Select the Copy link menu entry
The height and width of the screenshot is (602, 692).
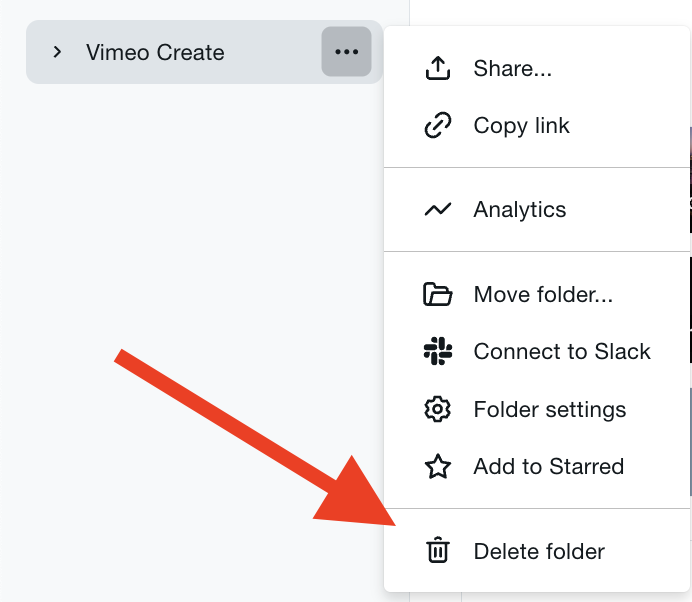click(521, 126)
